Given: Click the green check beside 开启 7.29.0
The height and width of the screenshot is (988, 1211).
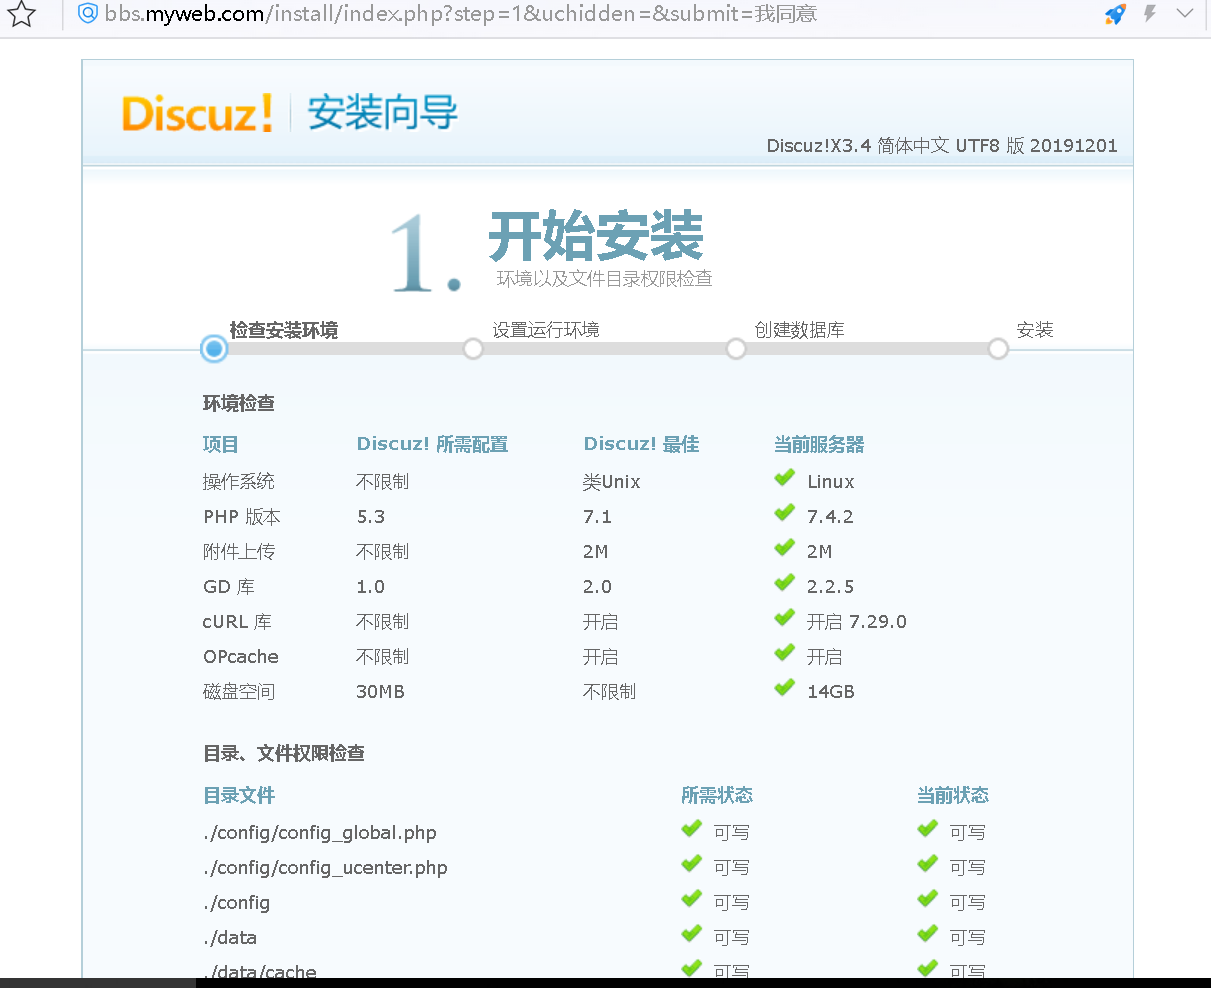Looking at the screenshot, I should pyautogui.click(x=785, y=618).
